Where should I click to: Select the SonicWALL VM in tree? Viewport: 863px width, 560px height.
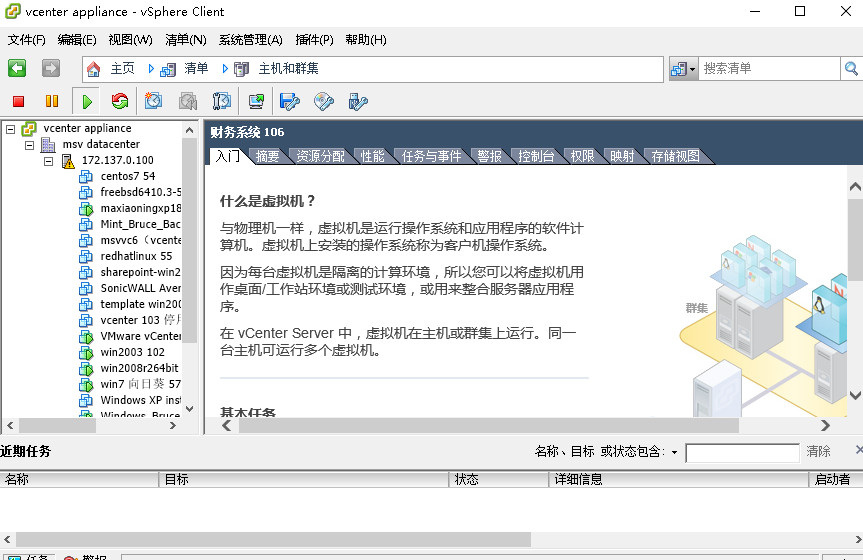(x=140, y=288)
